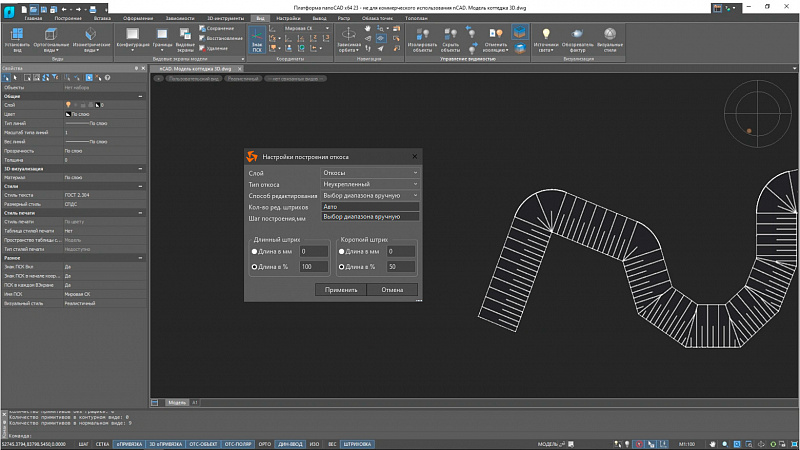Close the Настройки построения откоса dialog
800x450 pixels.
pos(414,157)
